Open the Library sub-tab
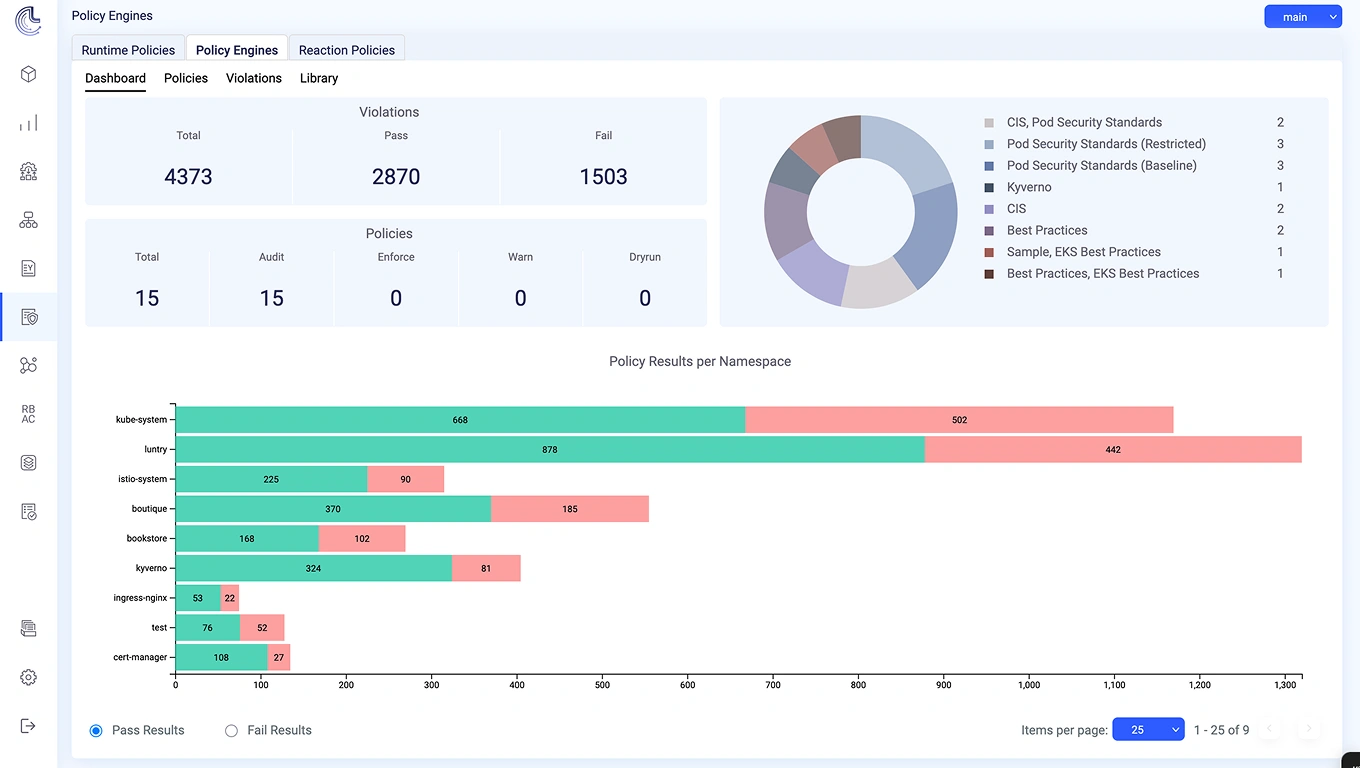The width and height of the screenshot is (1360, 768). click(x=319, y=78)
